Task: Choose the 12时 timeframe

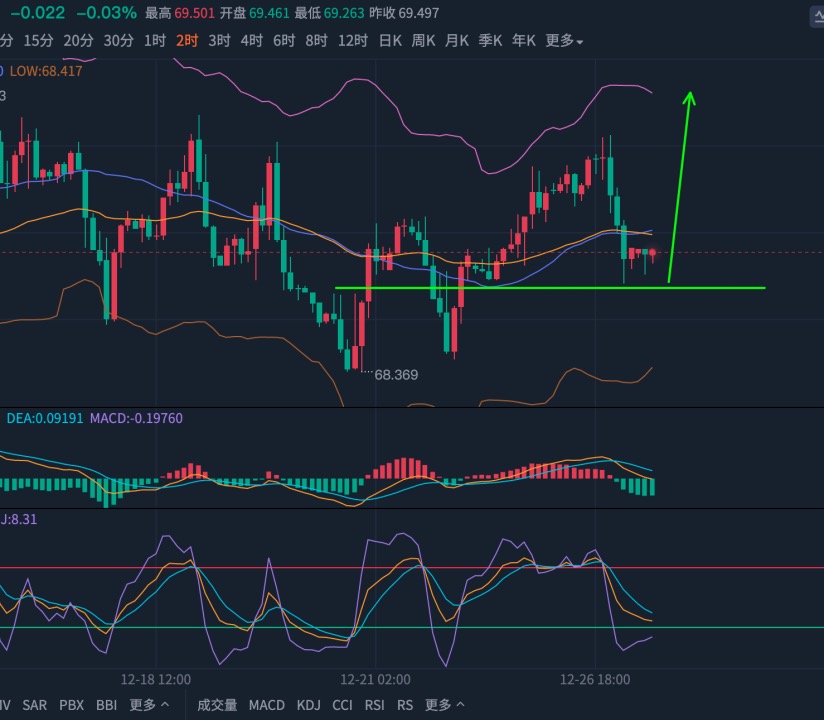Action: pyautogui.click(x=353, y=40)
